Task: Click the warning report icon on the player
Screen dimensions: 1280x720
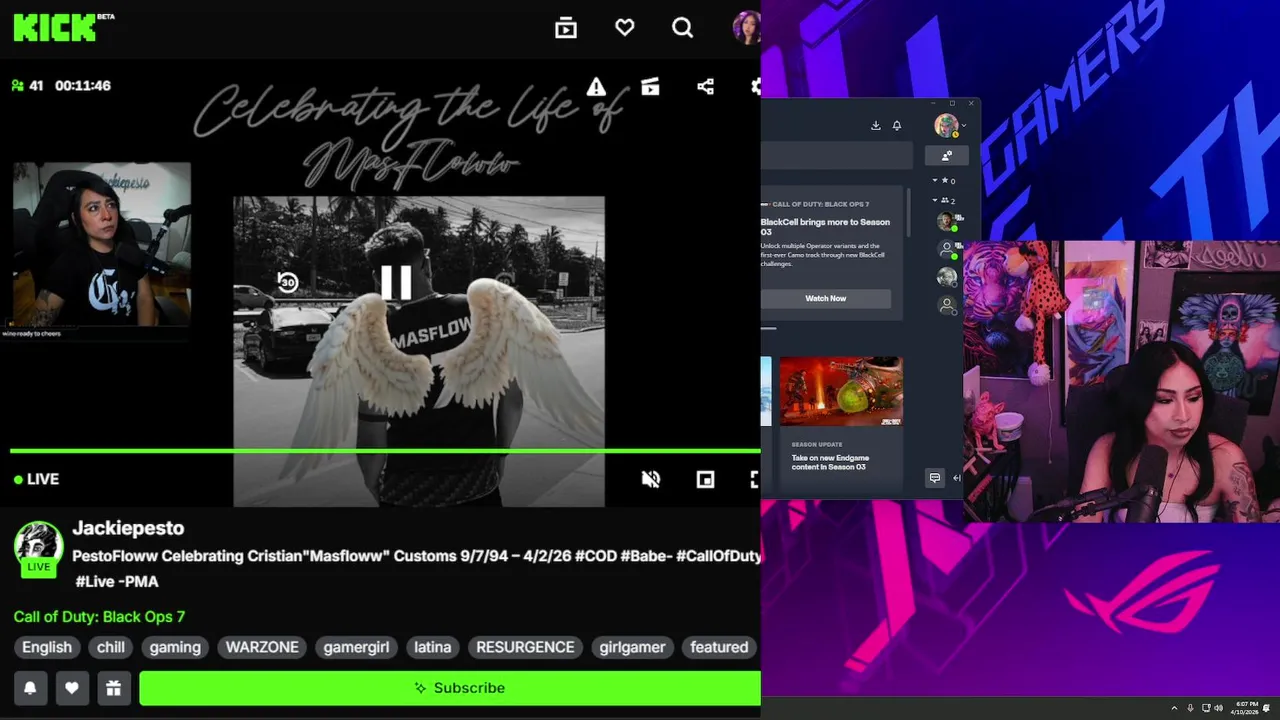Action: (x=596, y=87)
